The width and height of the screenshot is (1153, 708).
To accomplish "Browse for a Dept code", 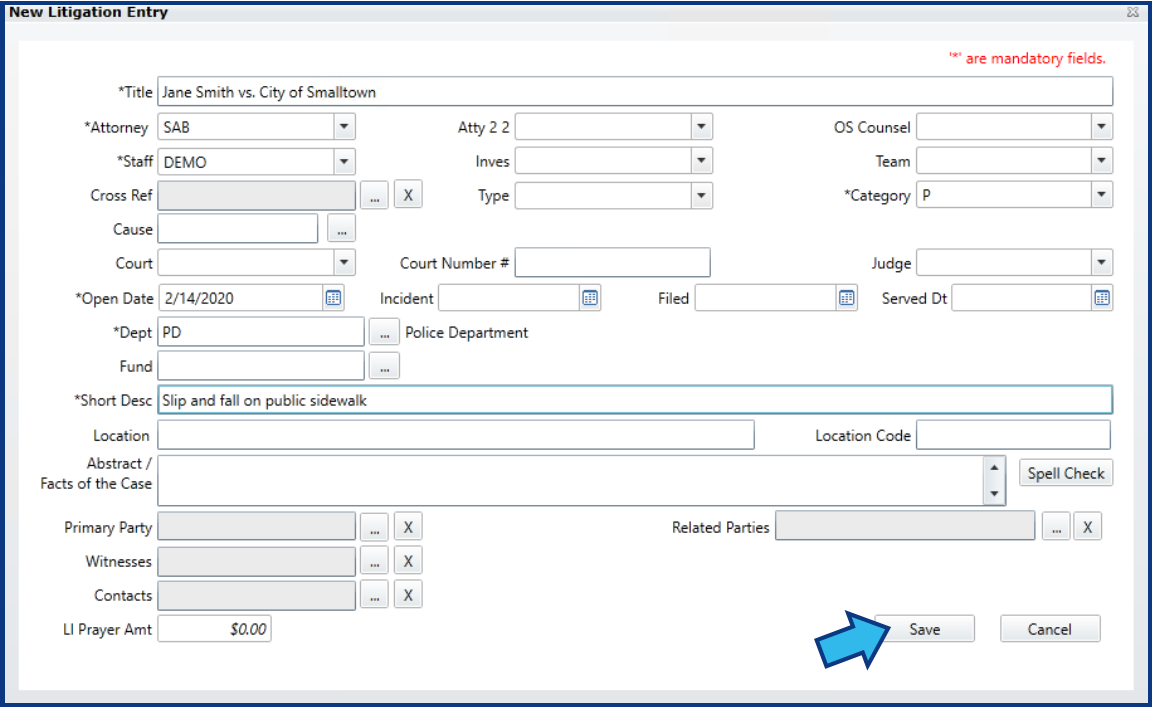I will point(384,332).
